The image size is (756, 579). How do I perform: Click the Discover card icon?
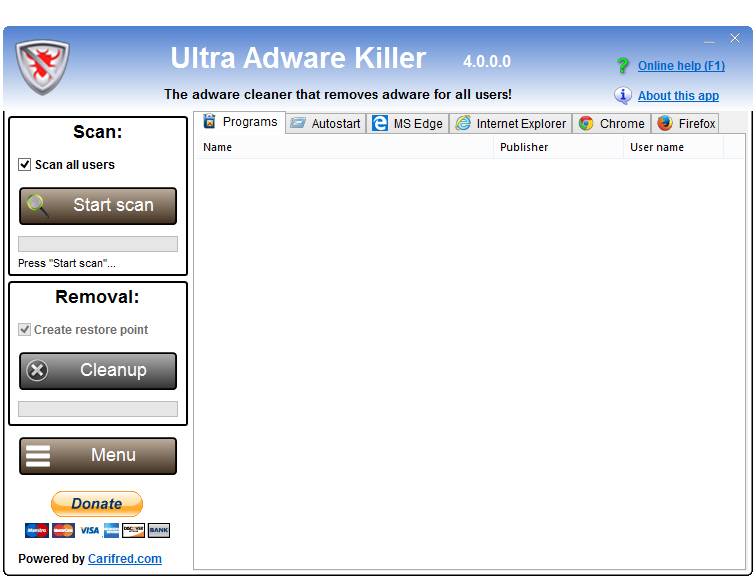tap(134, 530)
